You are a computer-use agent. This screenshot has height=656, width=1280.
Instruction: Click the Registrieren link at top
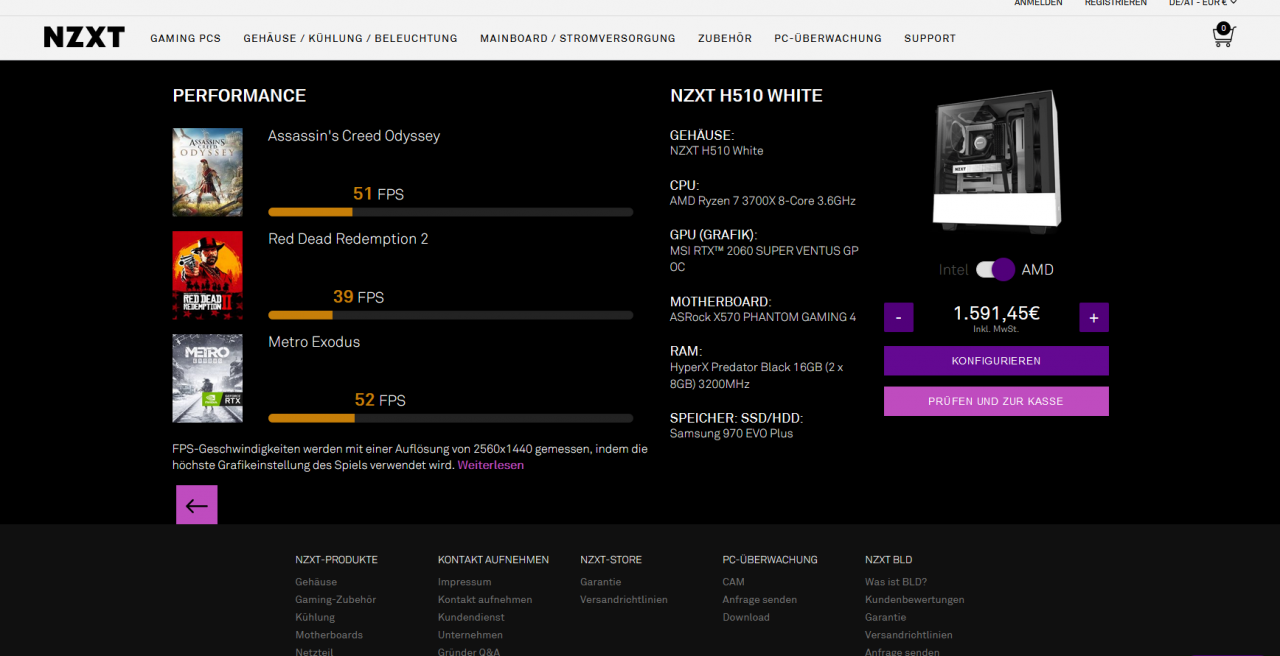(x=1116, y=3)
